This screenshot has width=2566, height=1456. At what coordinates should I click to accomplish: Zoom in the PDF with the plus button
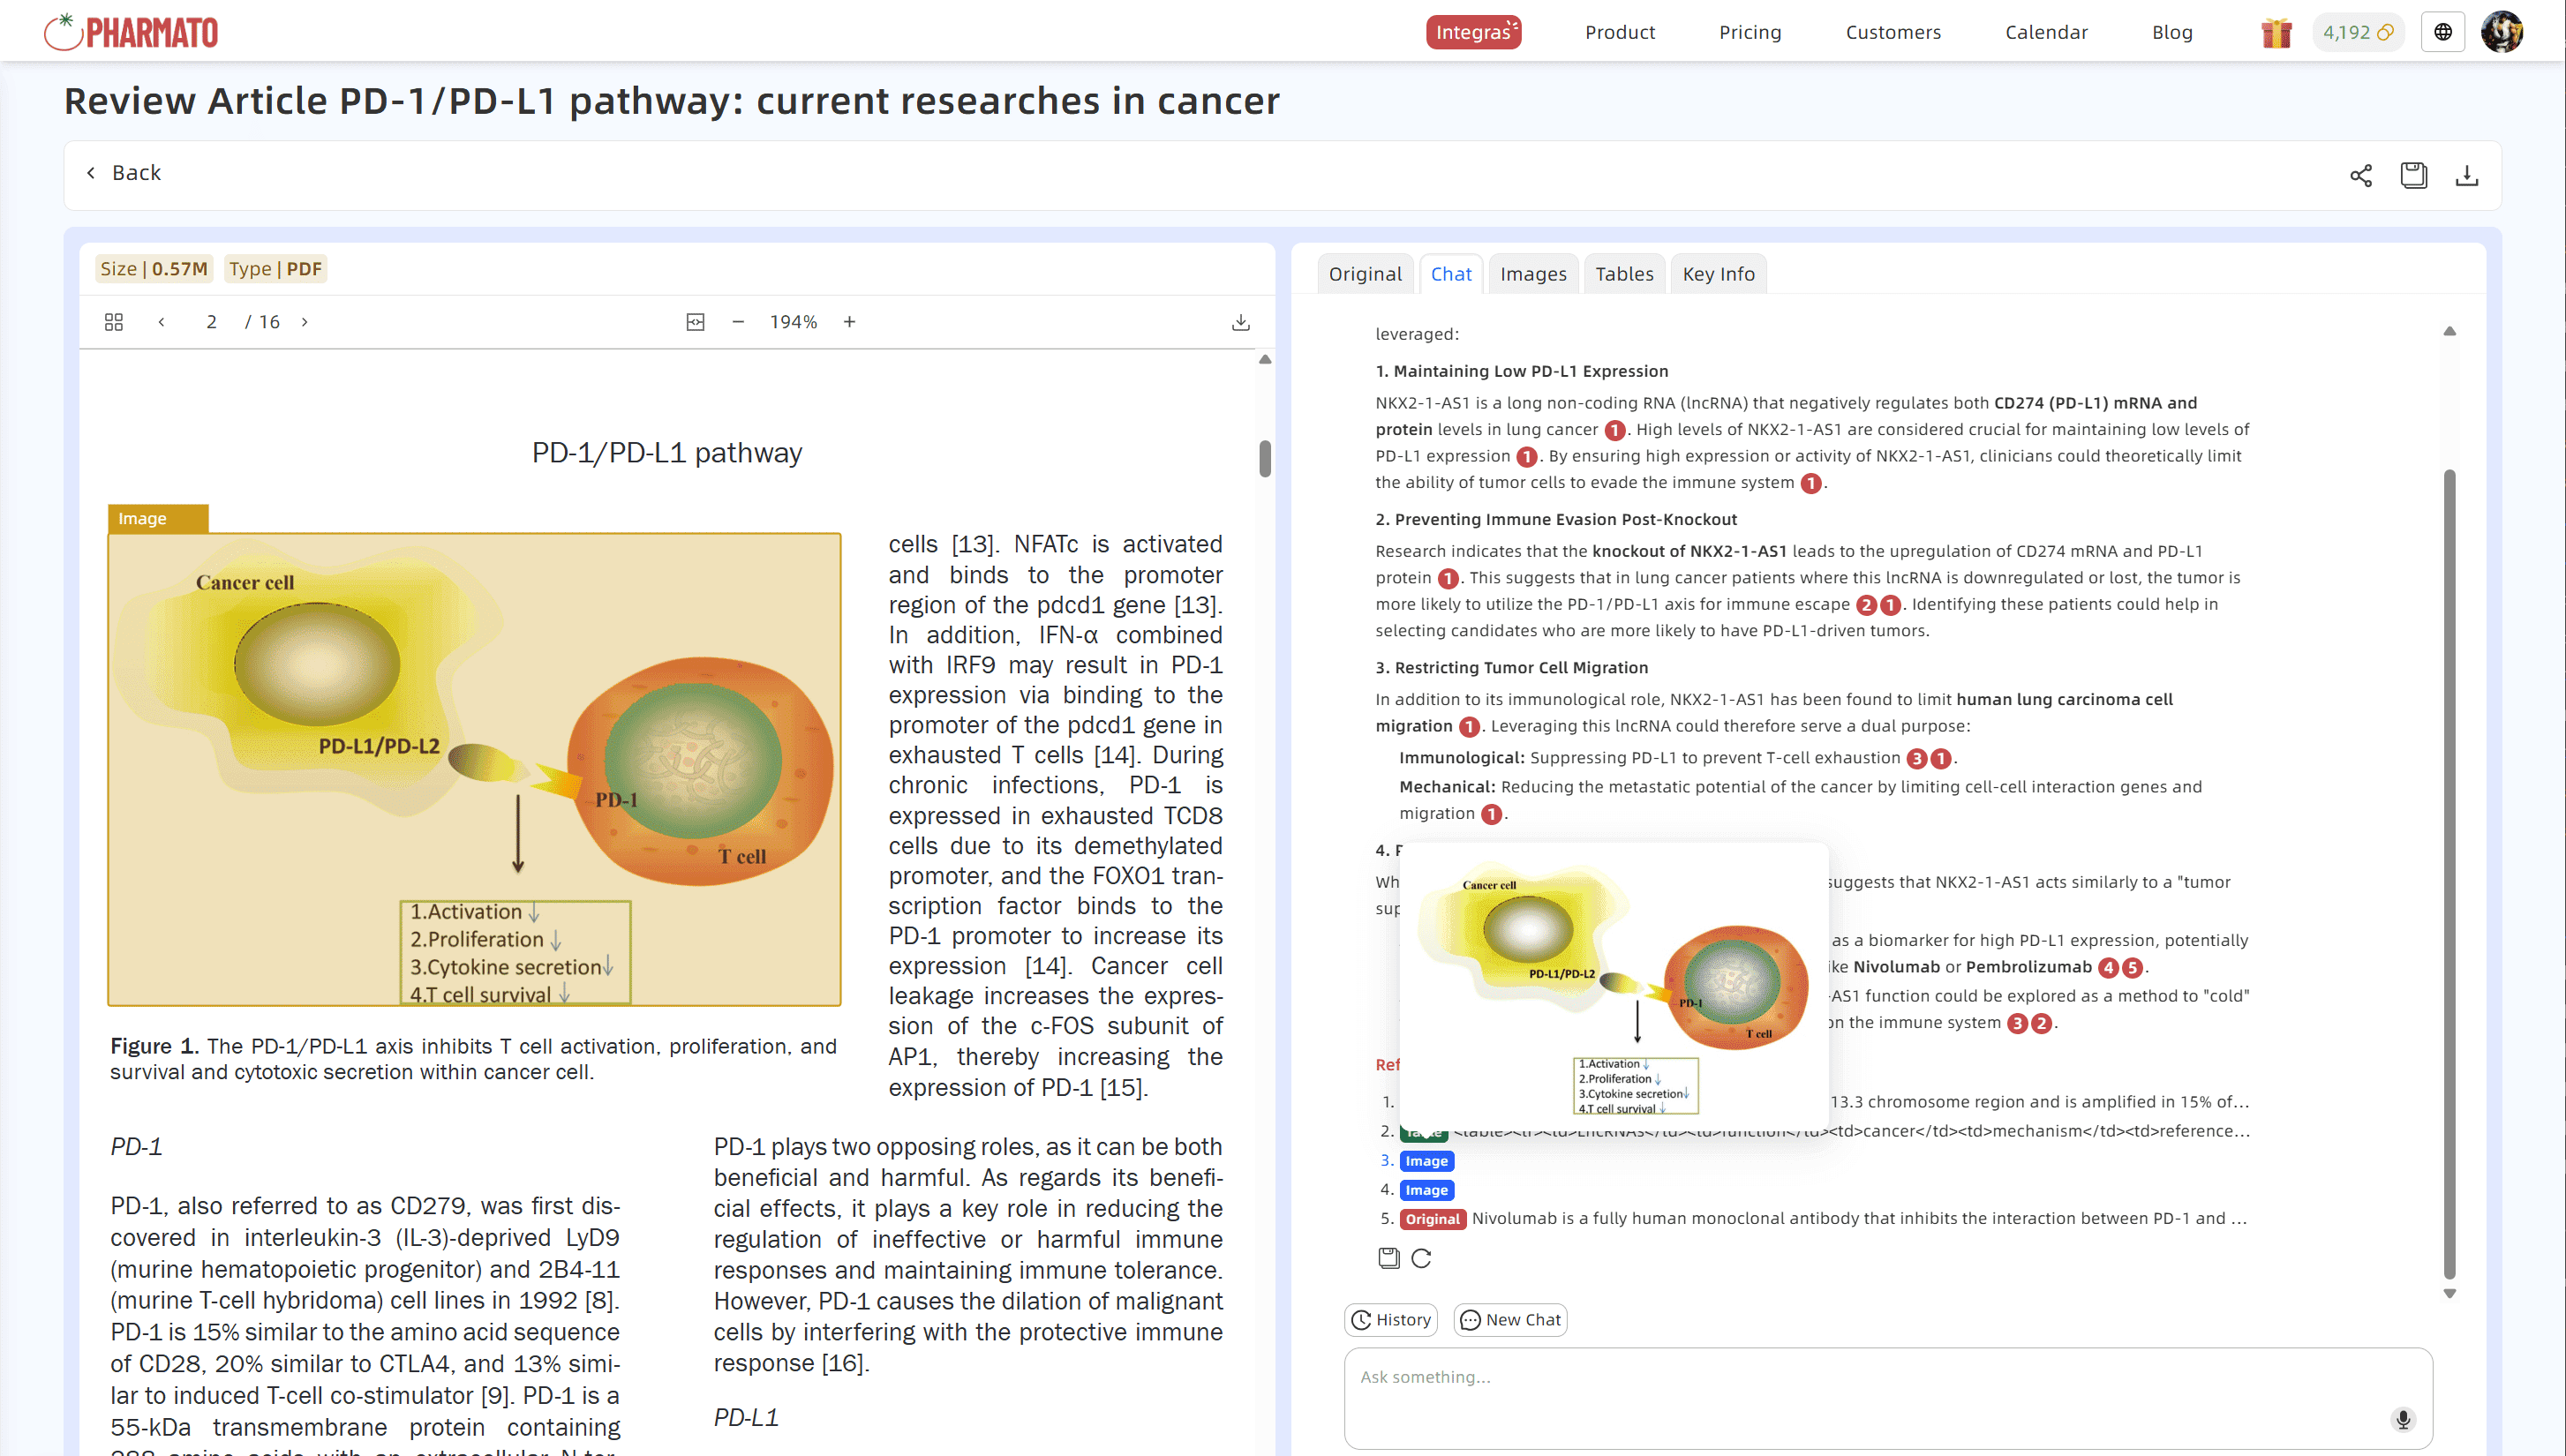pos(849,322)
